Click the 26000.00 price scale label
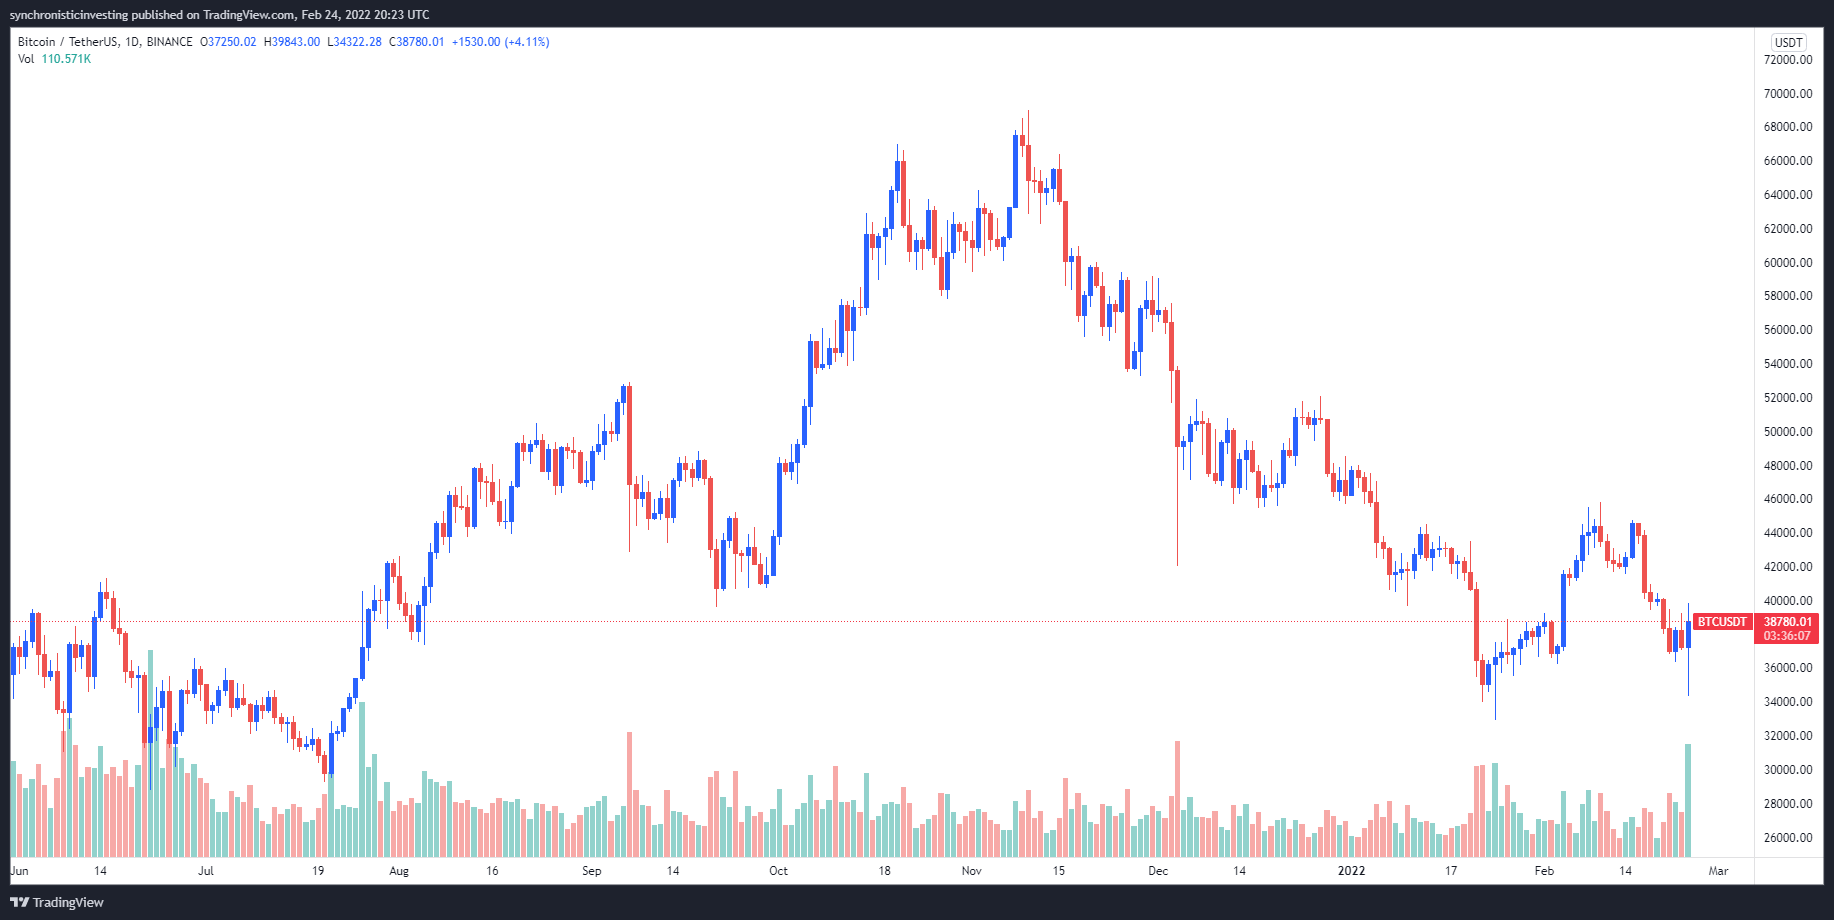The height and width of the screenshot is (920, 1834). [1788, 838]
